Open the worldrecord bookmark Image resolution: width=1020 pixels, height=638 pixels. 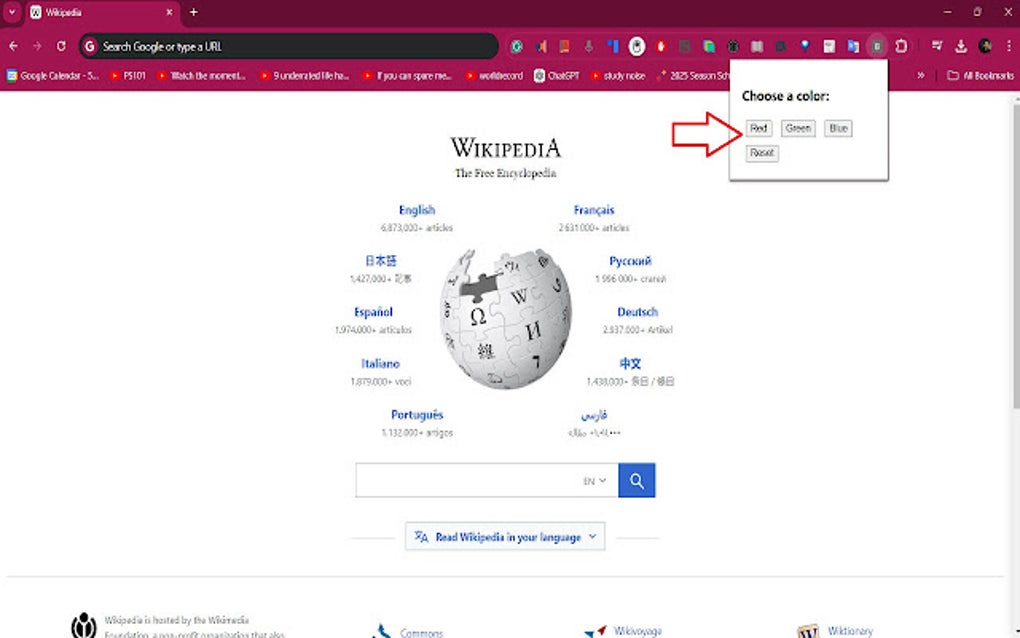[x=494, y=75]
